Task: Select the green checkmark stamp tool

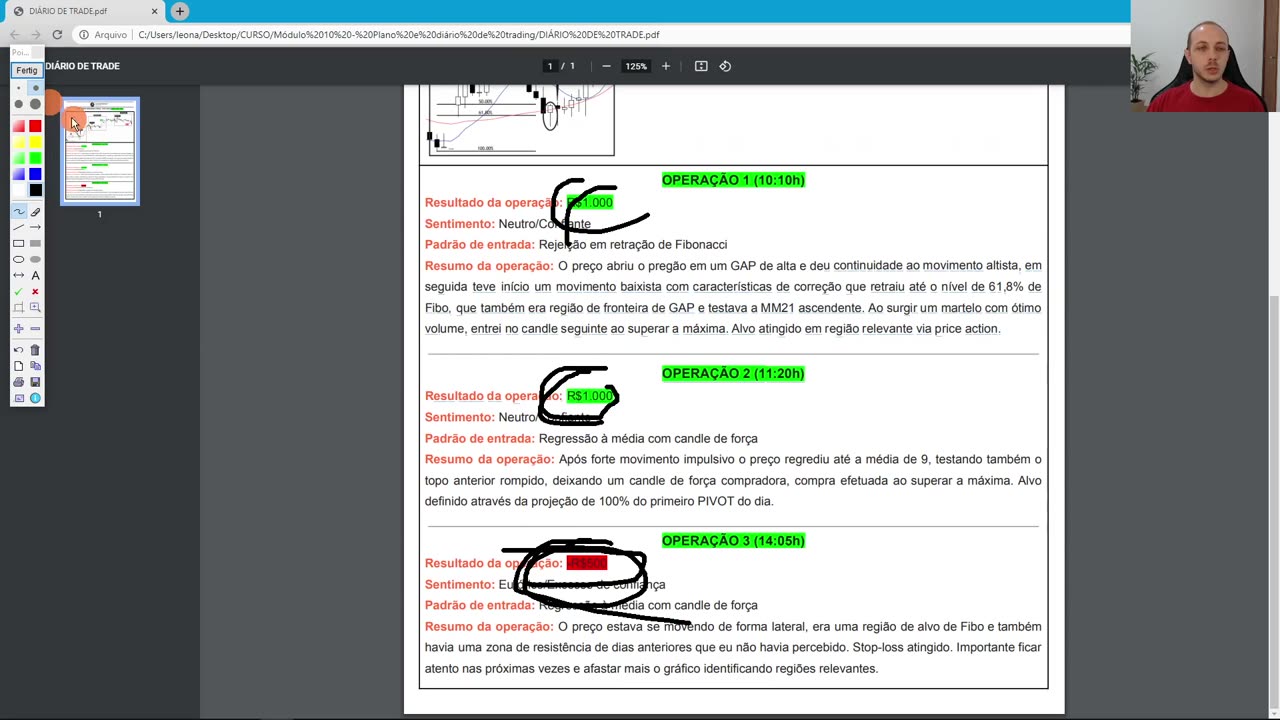Action: tap(18, 291)
